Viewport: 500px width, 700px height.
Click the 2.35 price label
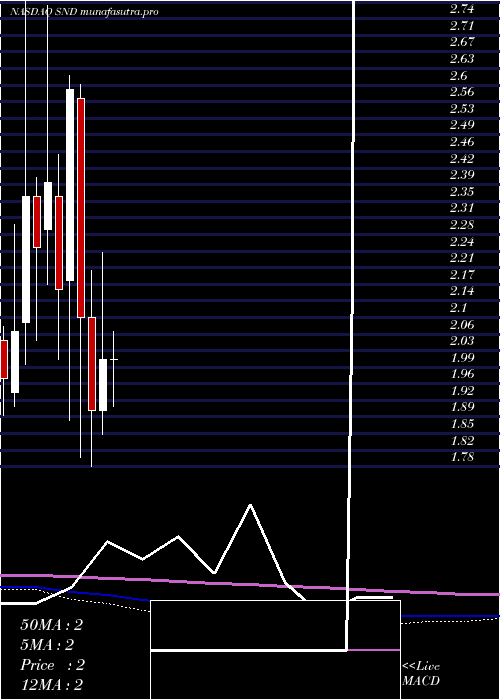[x=462, y=192]
